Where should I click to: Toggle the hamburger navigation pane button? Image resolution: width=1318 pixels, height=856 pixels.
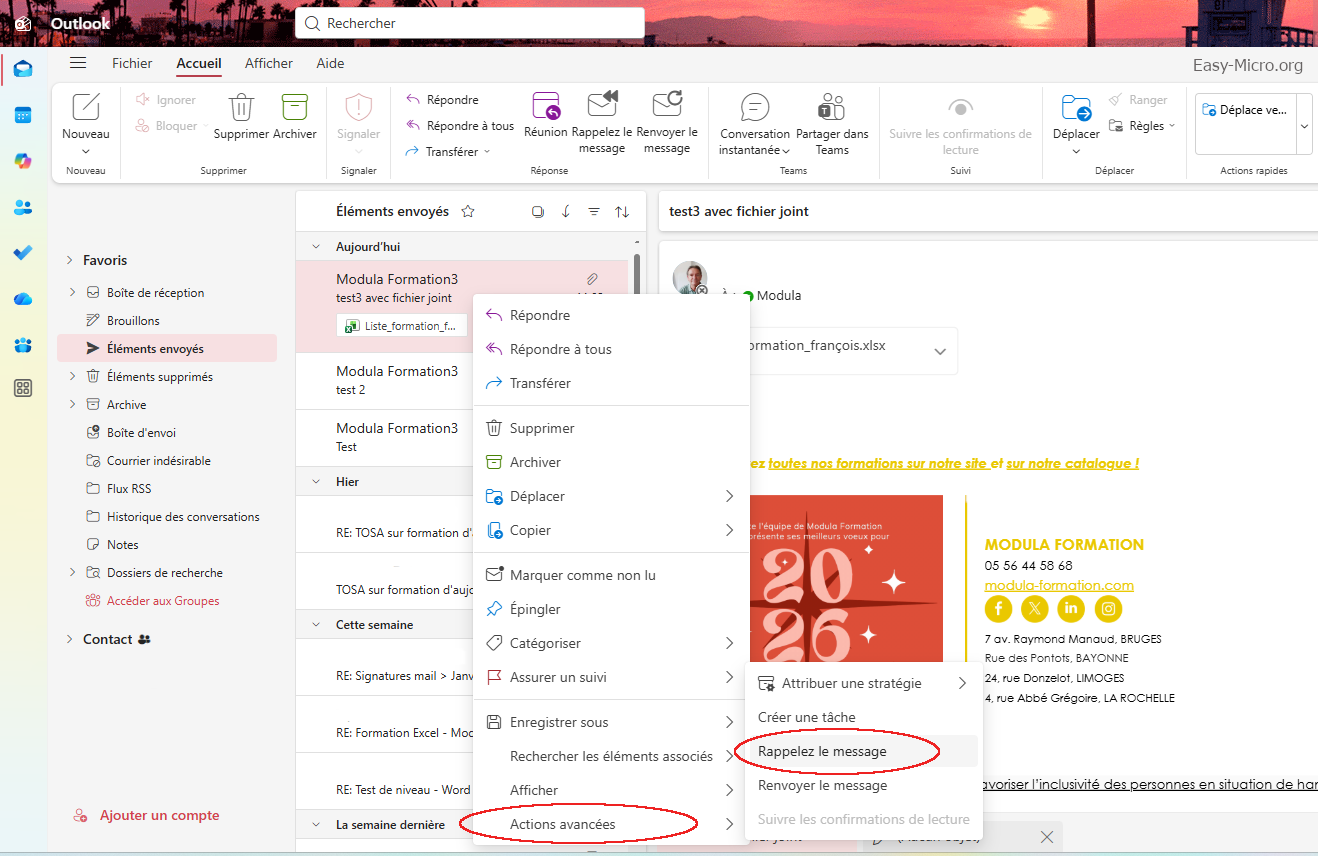(78, 63)
